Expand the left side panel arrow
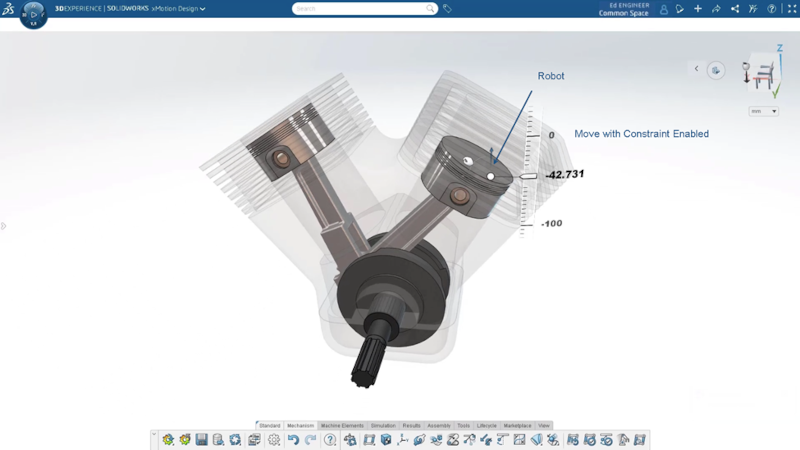Image resolution: width=800 pixels, height=450 pixels. tap(4, 226)
